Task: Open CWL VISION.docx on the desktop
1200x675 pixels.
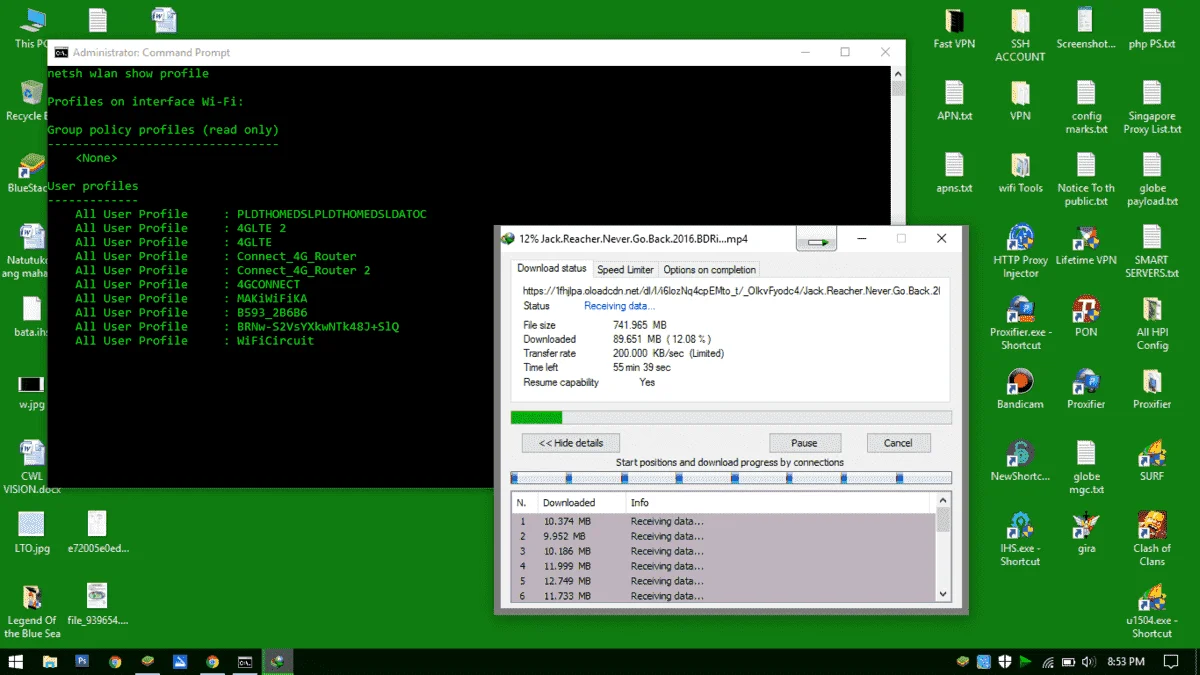Action: click(x=32, y=468)
